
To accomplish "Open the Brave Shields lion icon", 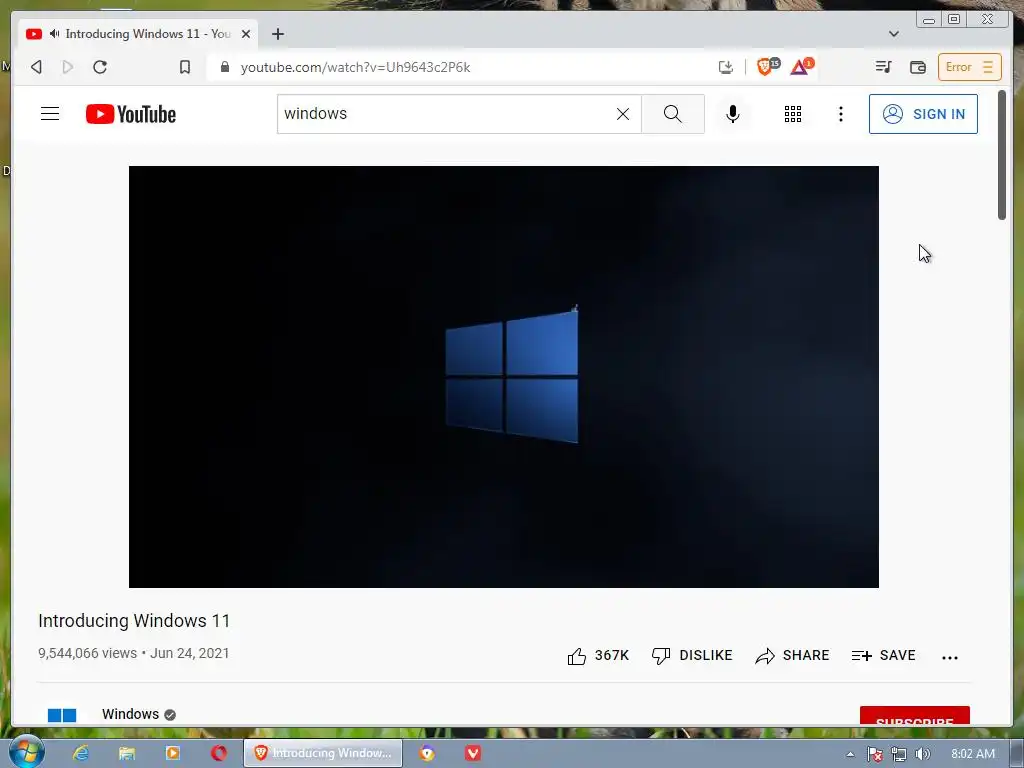I will pyautogui.click(x=767, y=66).
